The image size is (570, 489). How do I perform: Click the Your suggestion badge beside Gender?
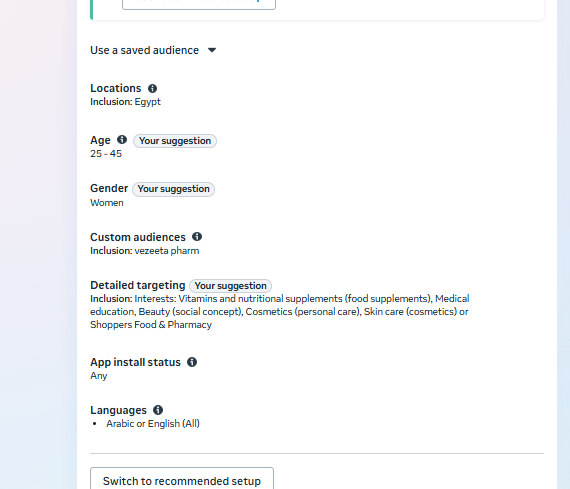pyautogui.click(x=173, y=189)
